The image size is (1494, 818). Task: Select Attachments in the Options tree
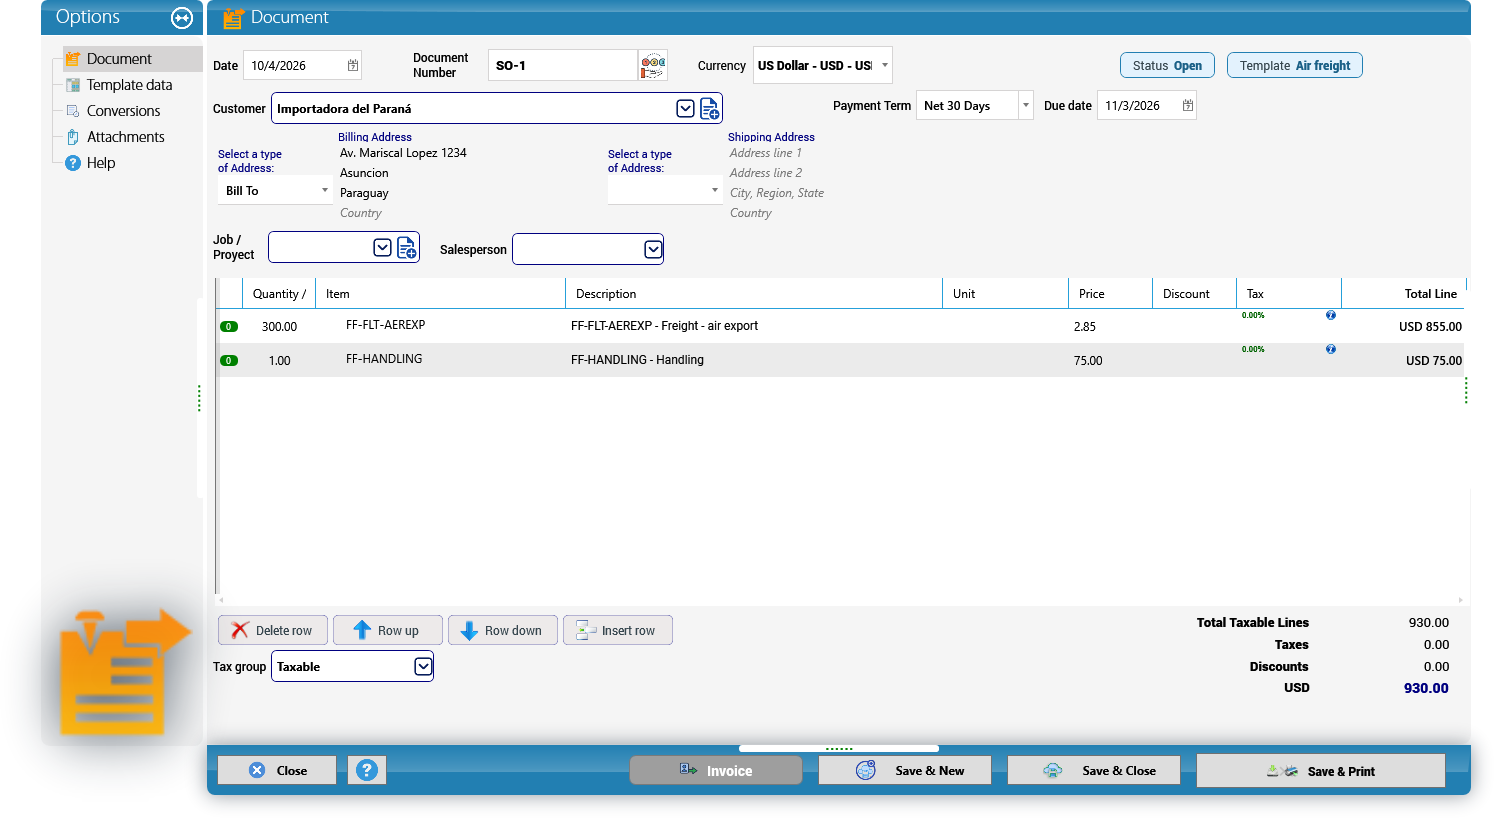(x=125, y=137)
